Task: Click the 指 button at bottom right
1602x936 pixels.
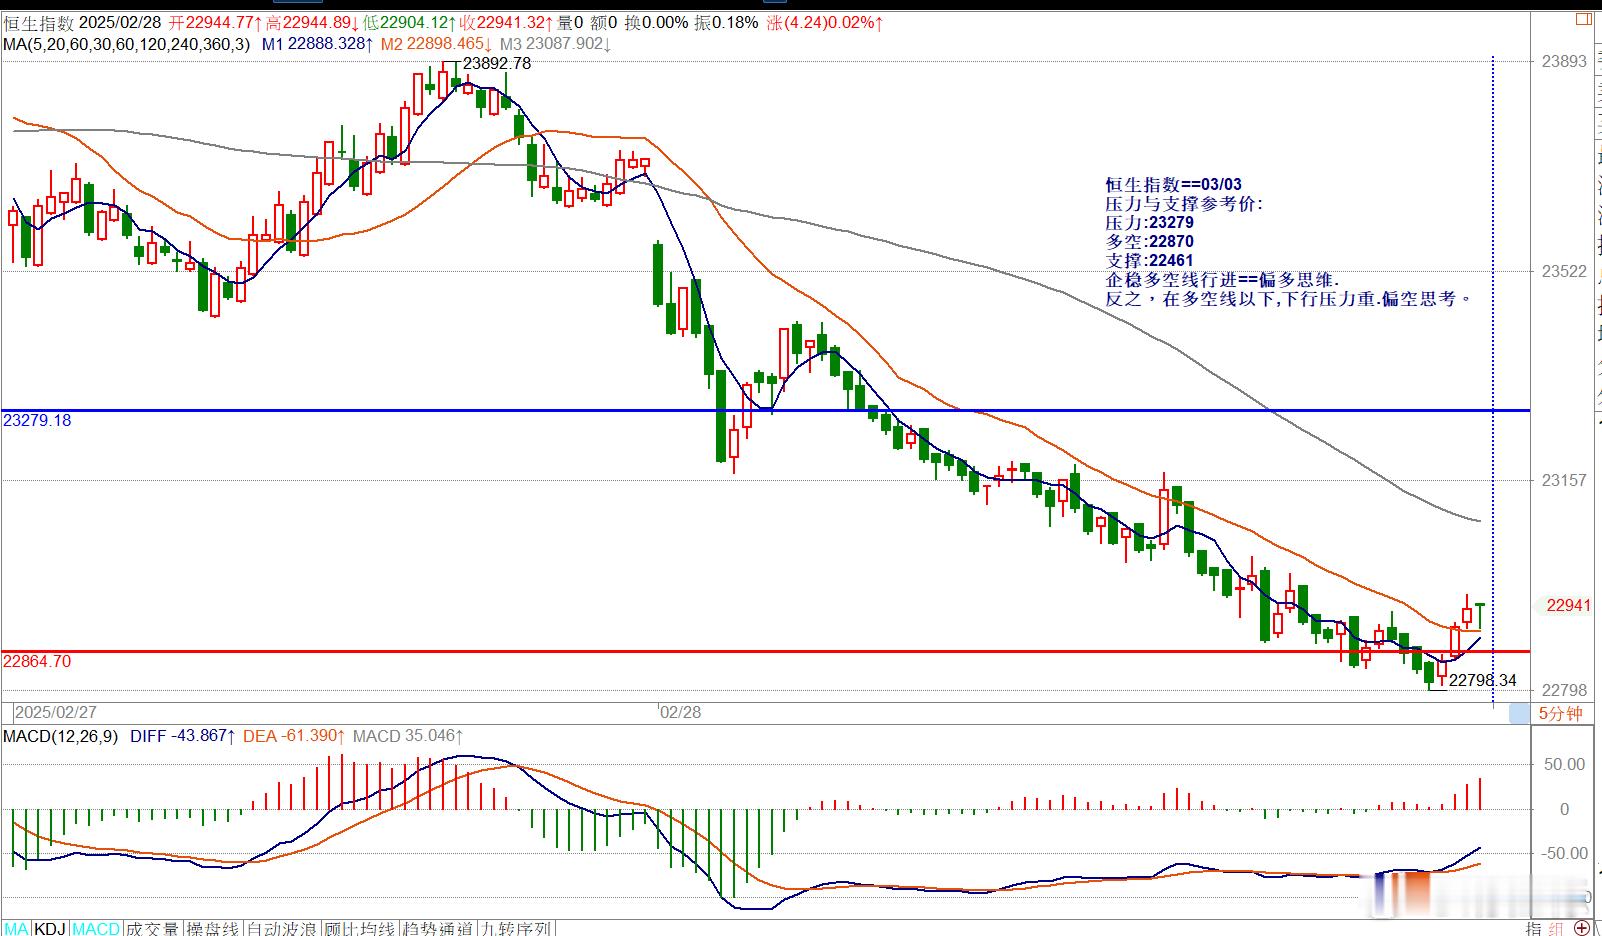Action: (1534, 928)
